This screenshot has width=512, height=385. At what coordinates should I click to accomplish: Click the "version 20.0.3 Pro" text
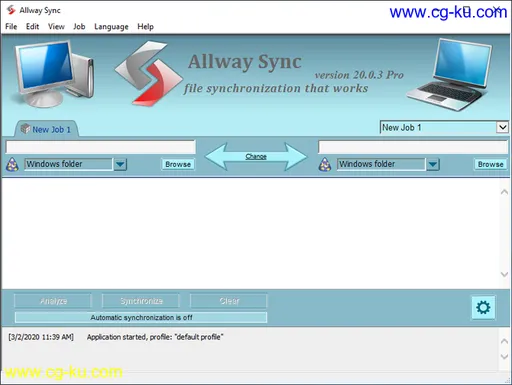click(359, 75)
